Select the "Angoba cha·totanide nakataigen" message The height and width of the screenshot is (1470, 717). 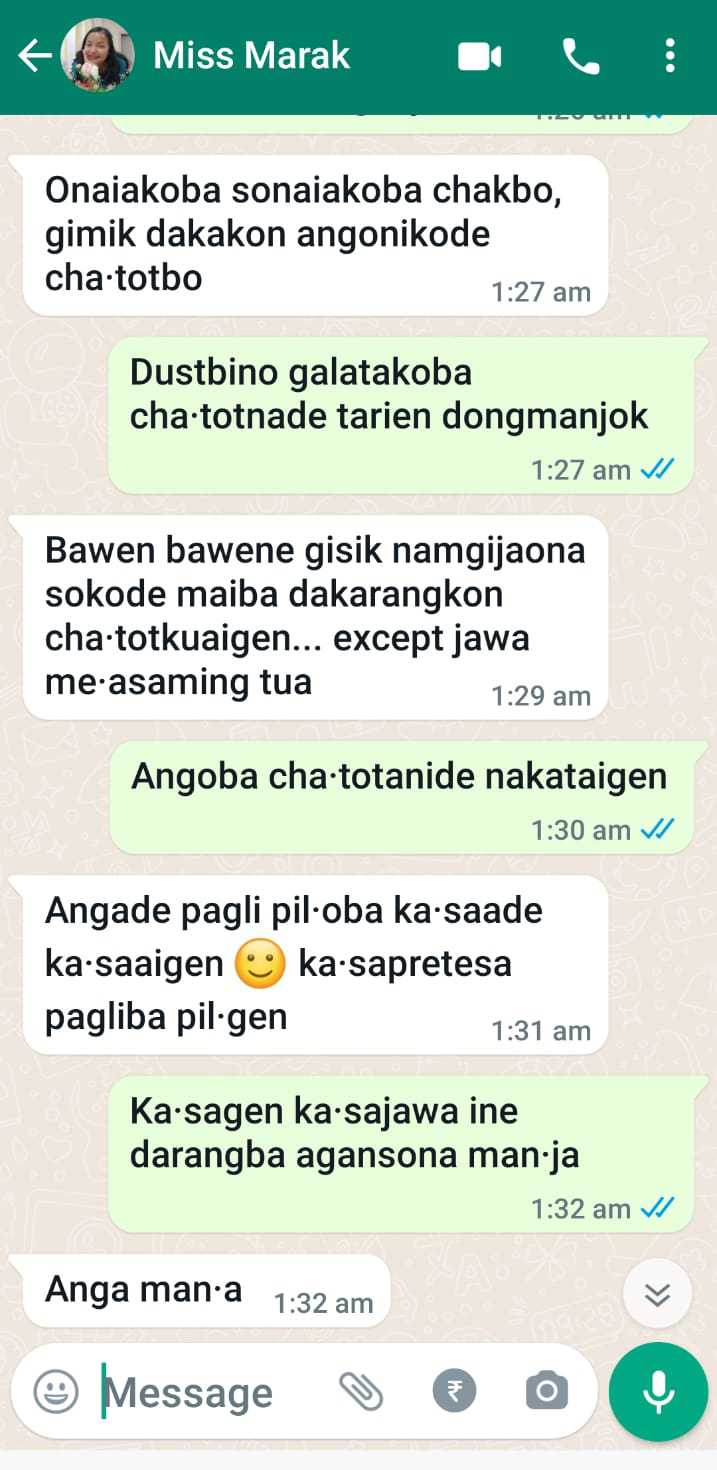pyautogui.click(x=400, y=798)
